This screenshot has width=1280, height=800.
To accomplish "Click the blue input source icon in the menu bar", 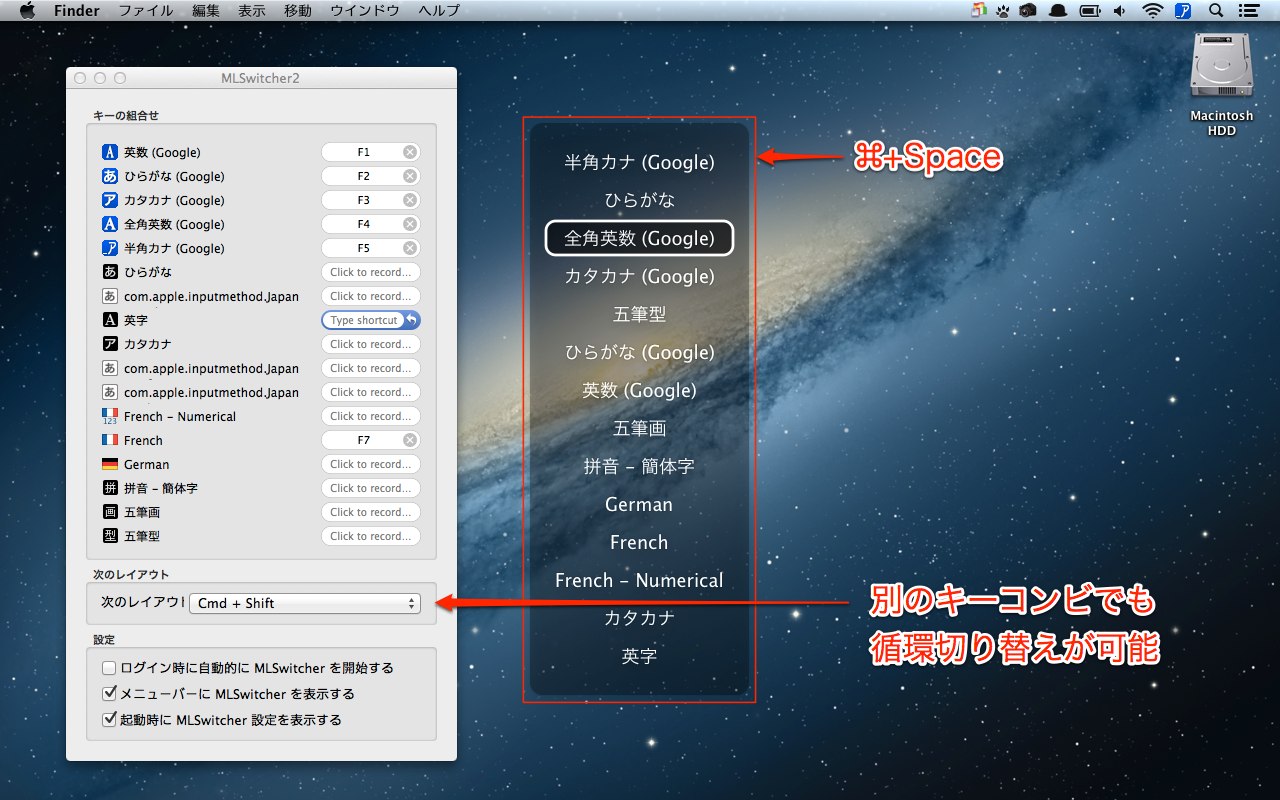I will tap(1184, 11).
